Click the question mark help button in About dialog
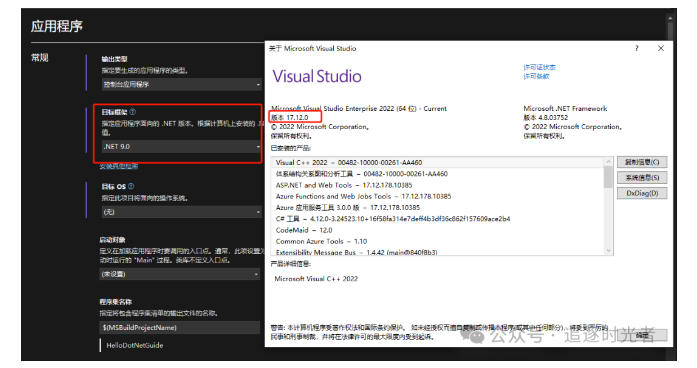The width and height of the screenshot is (697, 368). tap(637, 48)
